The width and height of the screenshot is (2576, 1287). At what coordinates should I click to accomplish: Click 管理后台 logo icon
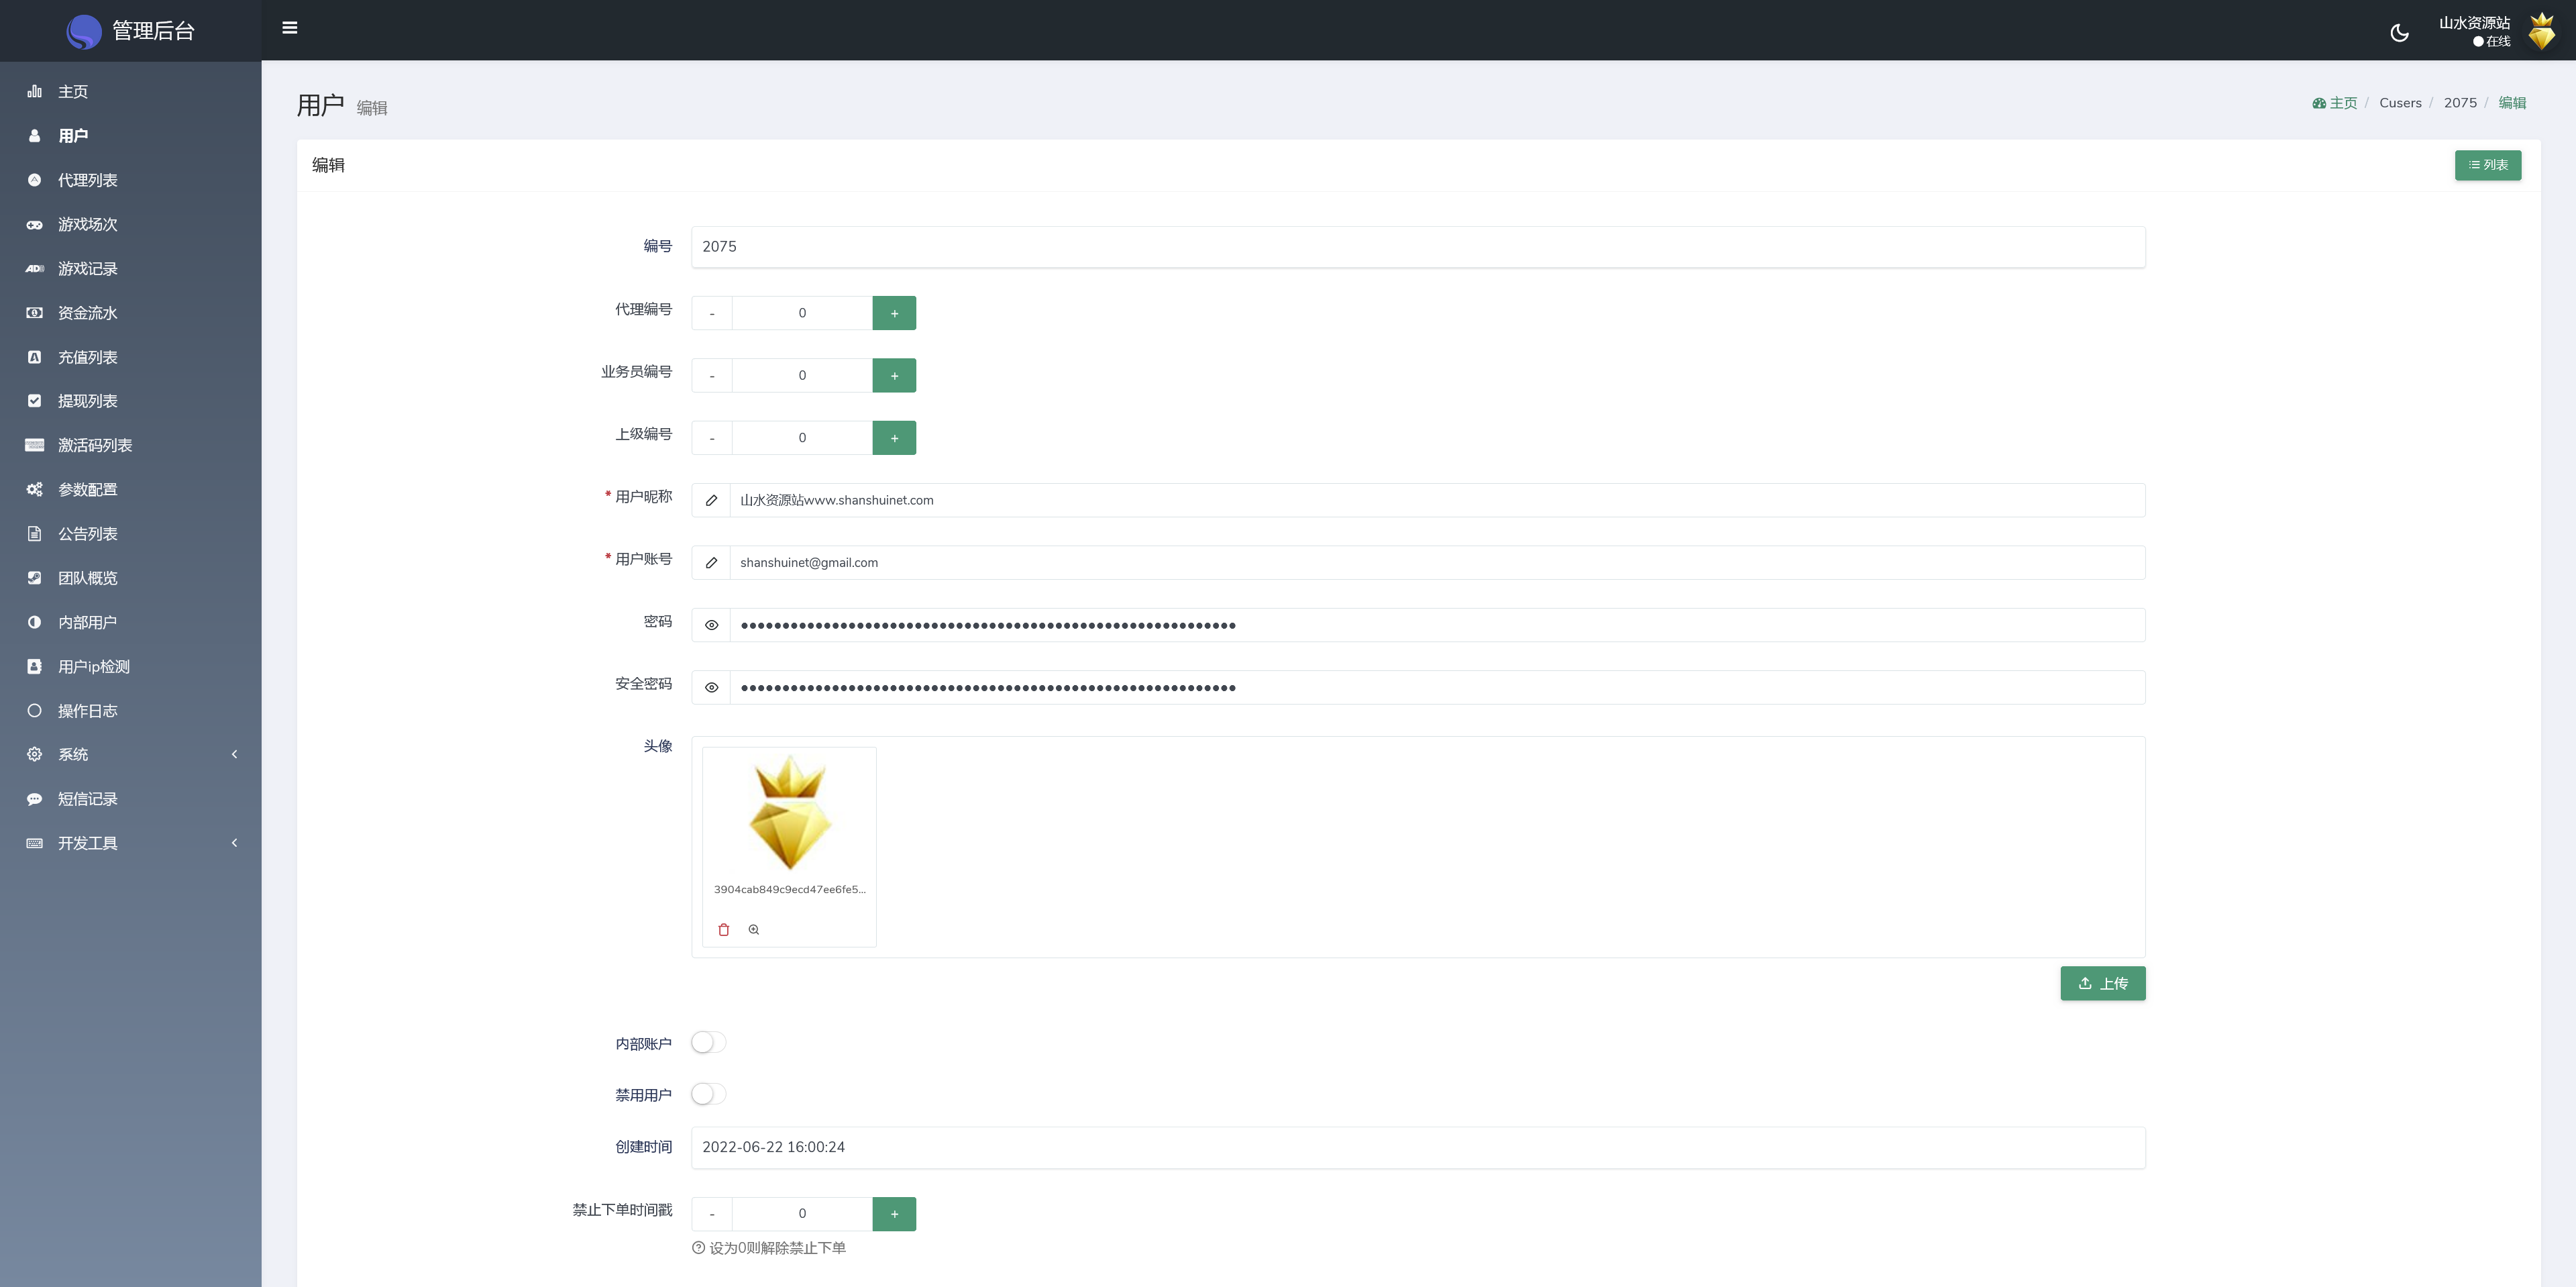click(84, 31)
